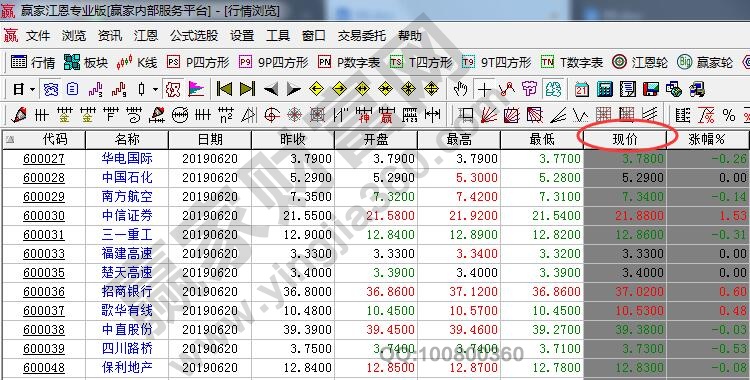Viewport: 750px width, 380px height.
Task: Click the floppy disk save icon
Action: [651, 89]
